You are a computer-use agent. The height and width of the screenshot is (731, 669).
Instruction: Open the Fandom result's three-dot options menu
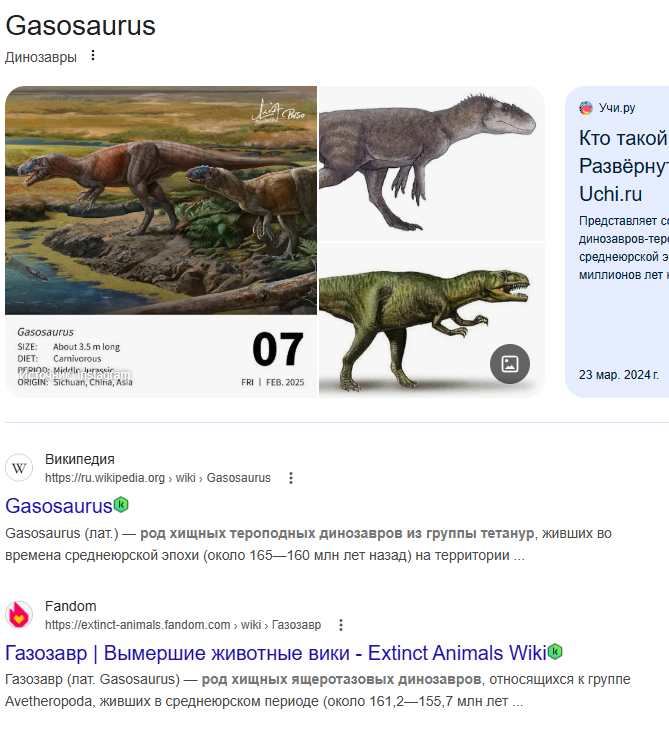coord(341,625)
